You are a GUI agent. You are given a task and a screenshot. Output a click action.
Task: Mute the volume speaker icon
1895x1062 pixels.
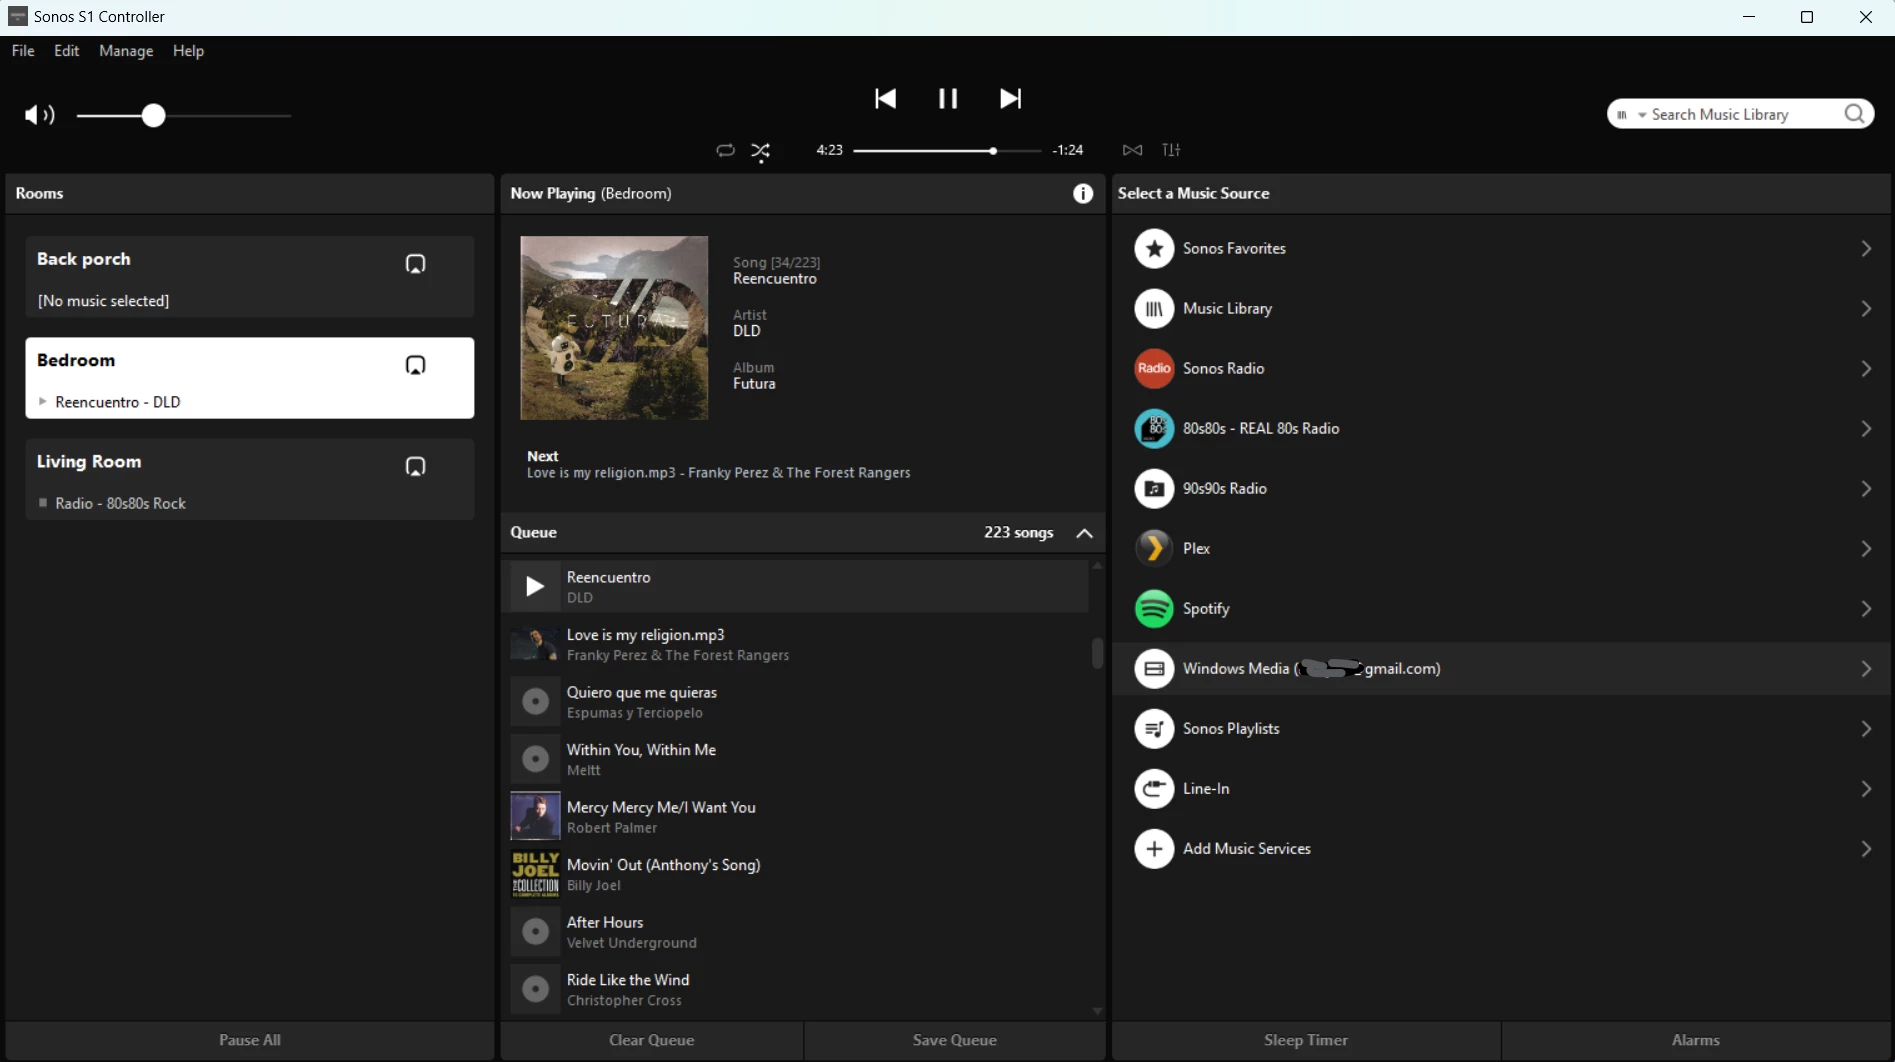coord(39,115)
